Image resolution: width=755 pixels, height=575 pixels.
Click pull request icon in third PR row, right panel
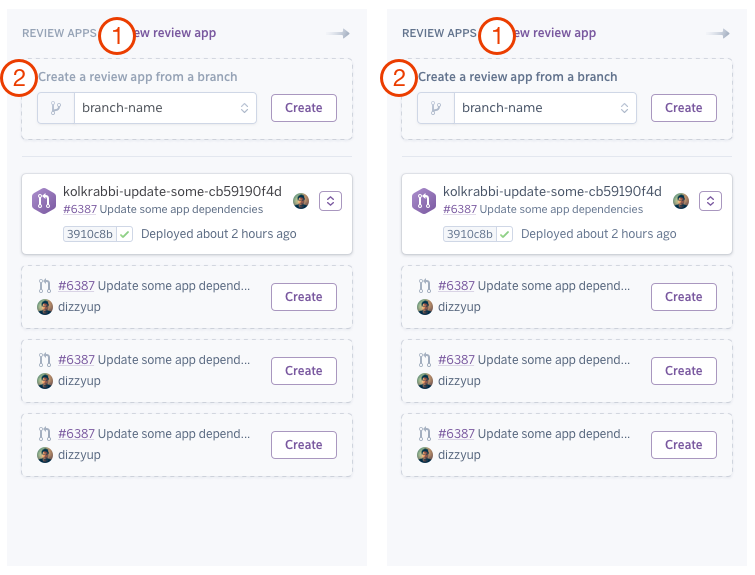pyautogui.click(x=425, y=434)
